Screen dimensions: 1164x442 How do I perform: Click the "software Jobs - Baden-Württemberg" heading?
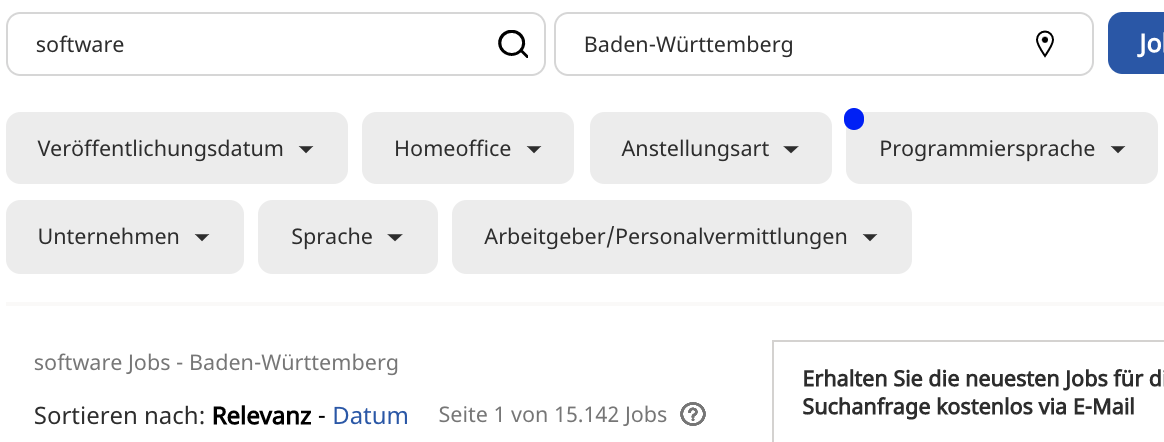click(x=216, y=362)
